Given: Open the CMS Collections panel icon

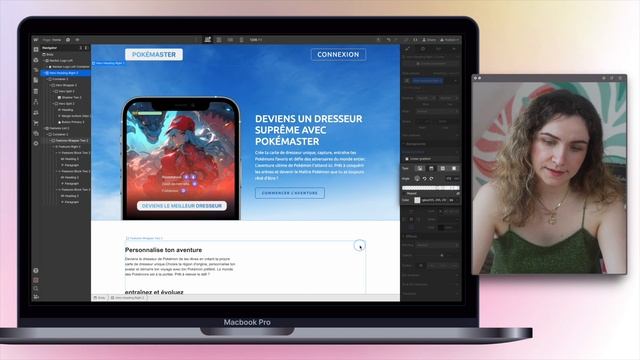Looking at the screenshot, I should click(36, 91).
